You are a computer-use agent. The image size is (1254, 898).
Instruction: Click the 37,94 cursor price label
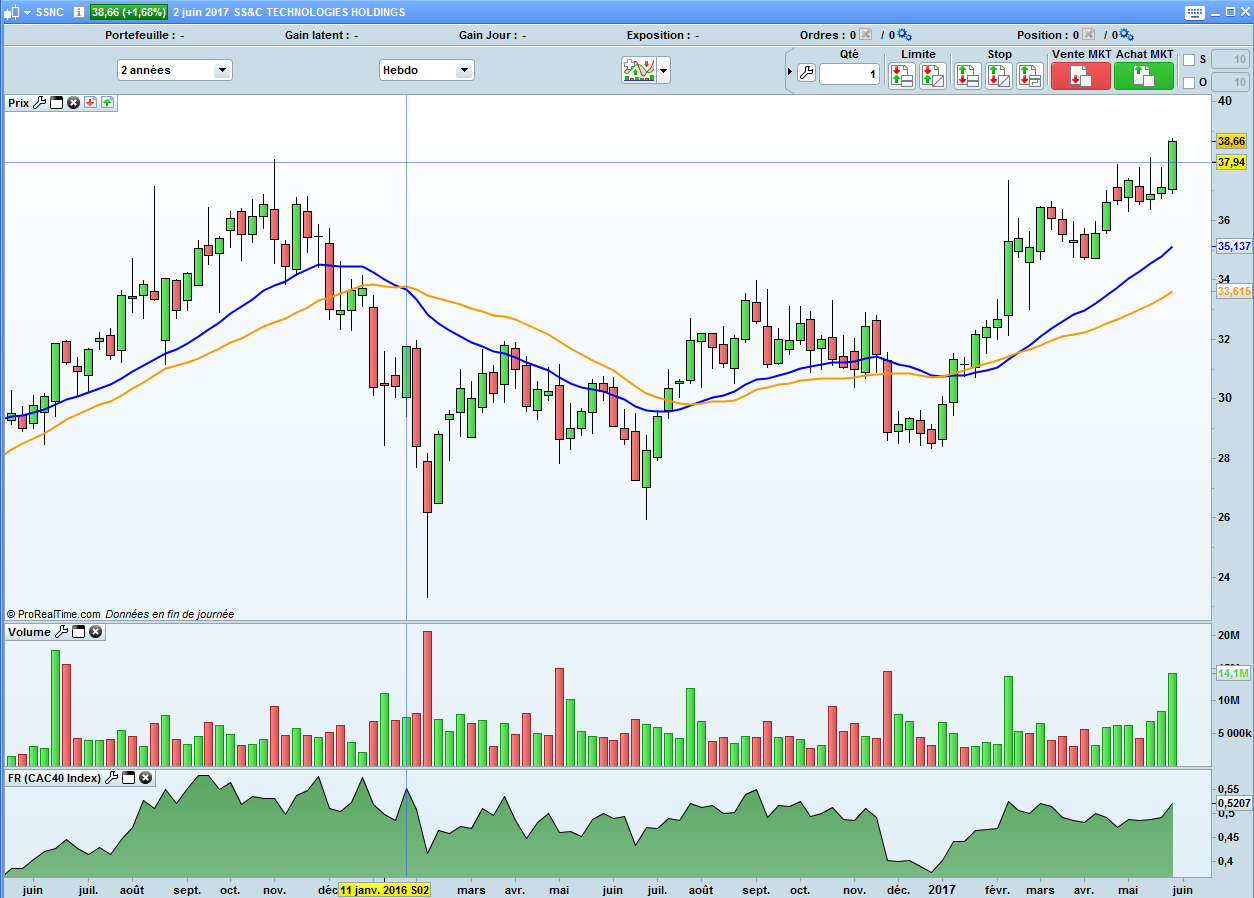1231,162
